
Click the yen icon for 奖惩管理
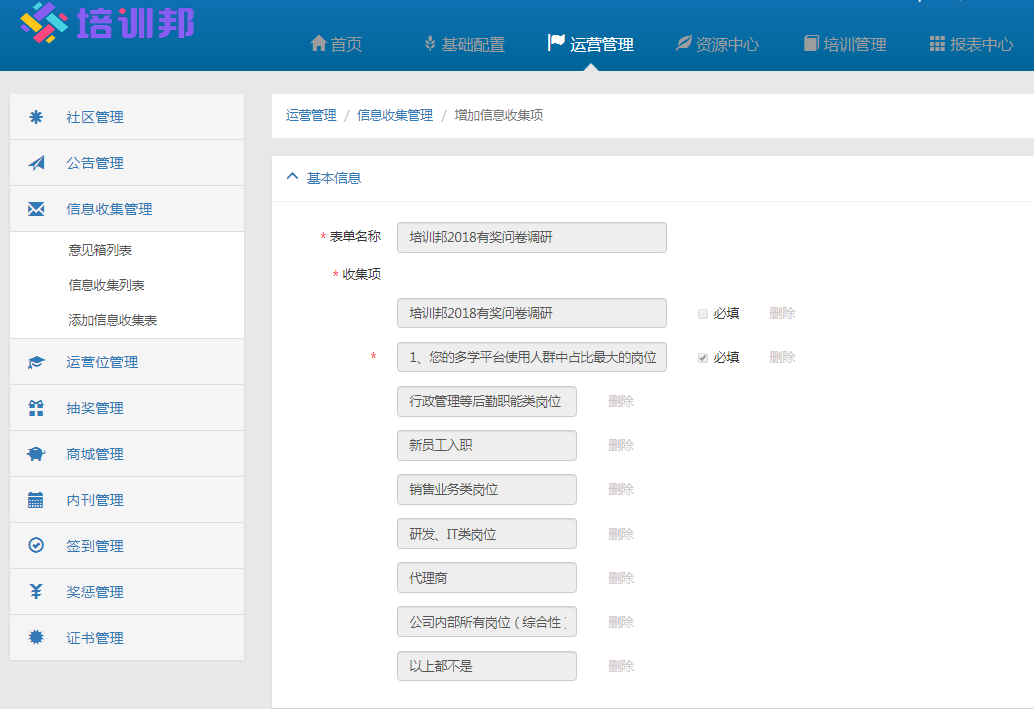tap(36, 592)
